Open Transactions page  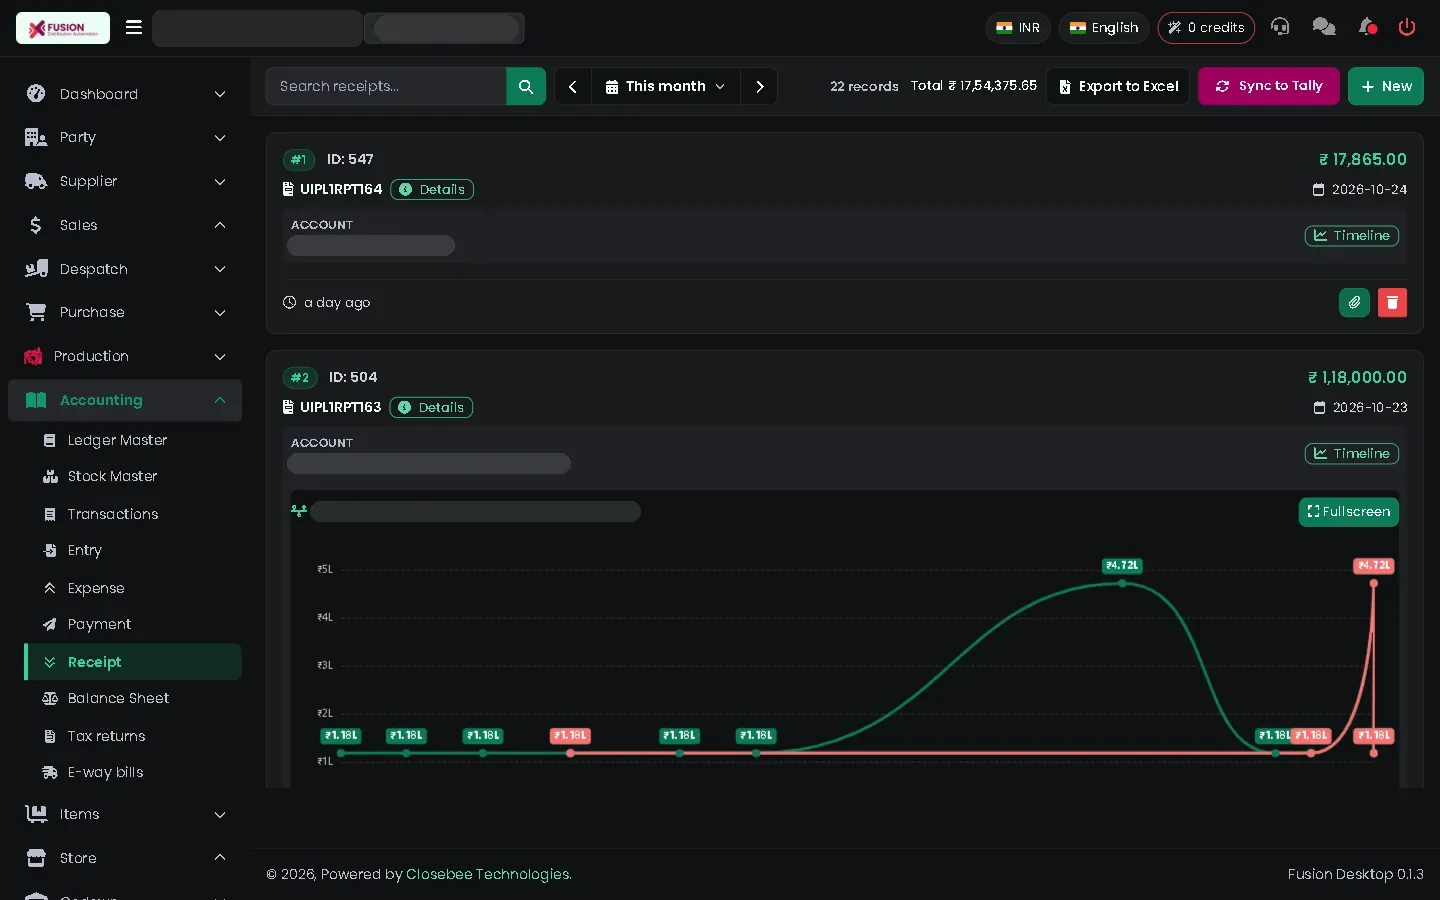113,514
